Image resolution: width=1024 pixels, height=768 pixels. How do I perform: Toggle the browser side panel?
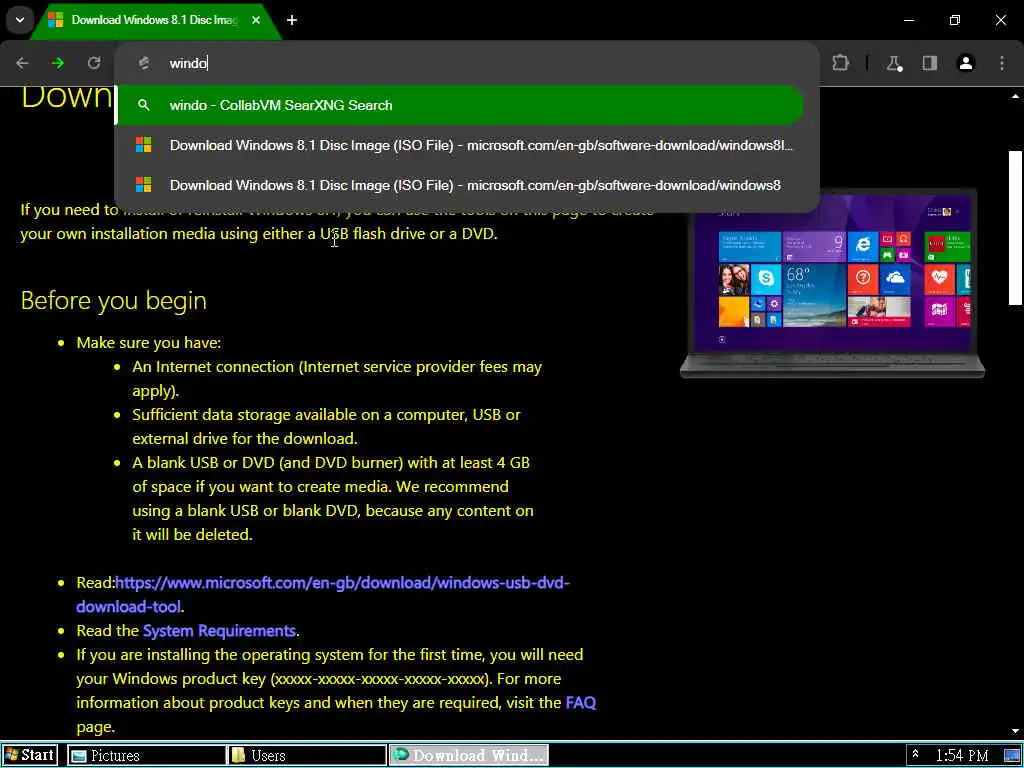tap(930, 63)
